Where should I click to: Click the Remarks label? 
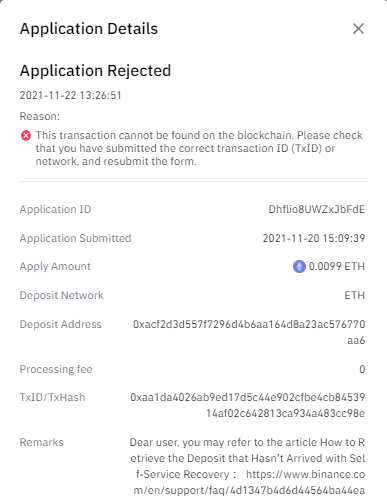pos(42,442)
